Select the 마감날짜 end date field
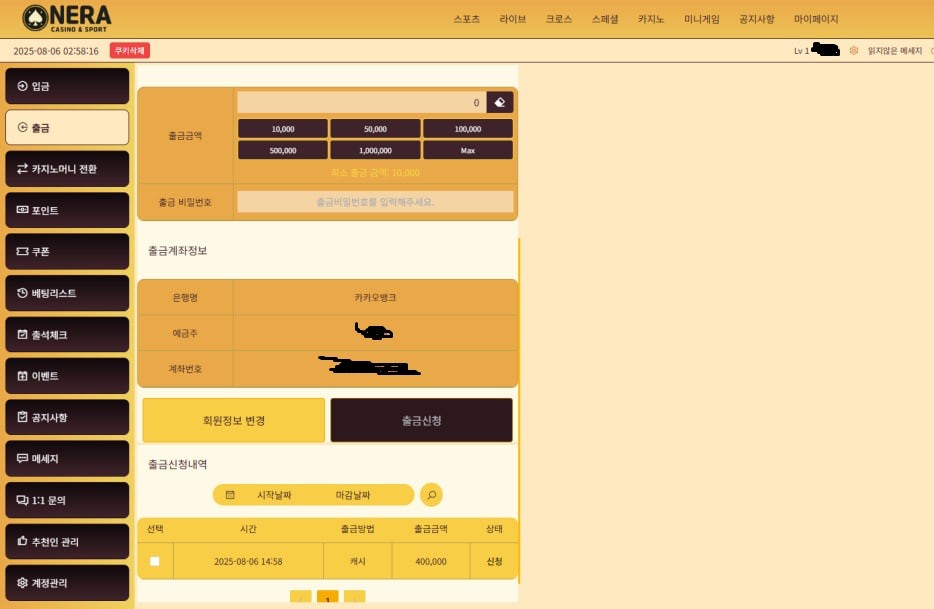Viewport: 934px width, 609px height. (x=352, y=495)
